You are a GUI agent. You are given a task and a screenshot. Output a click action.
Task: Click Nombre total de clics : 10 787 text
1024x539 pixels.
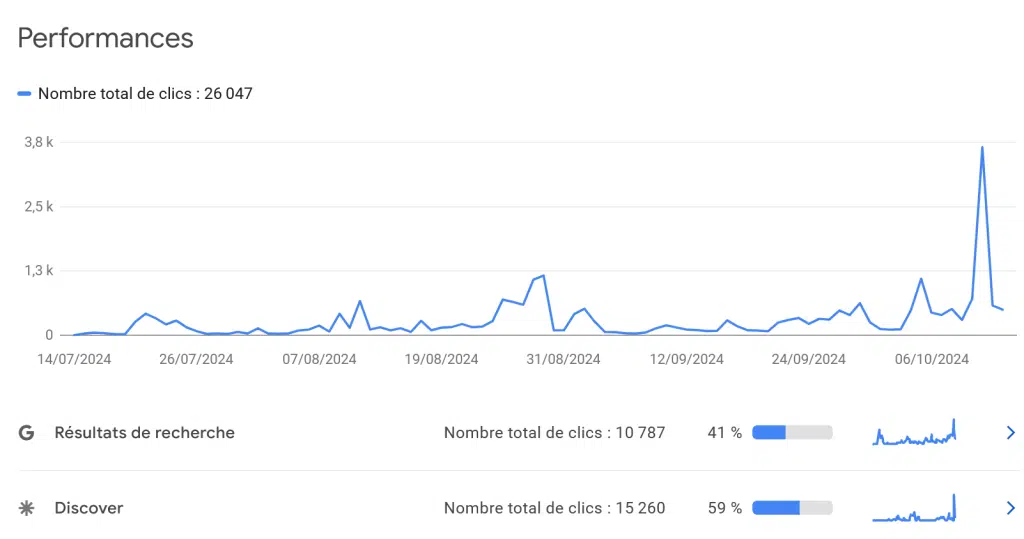[x=554, y=433]
